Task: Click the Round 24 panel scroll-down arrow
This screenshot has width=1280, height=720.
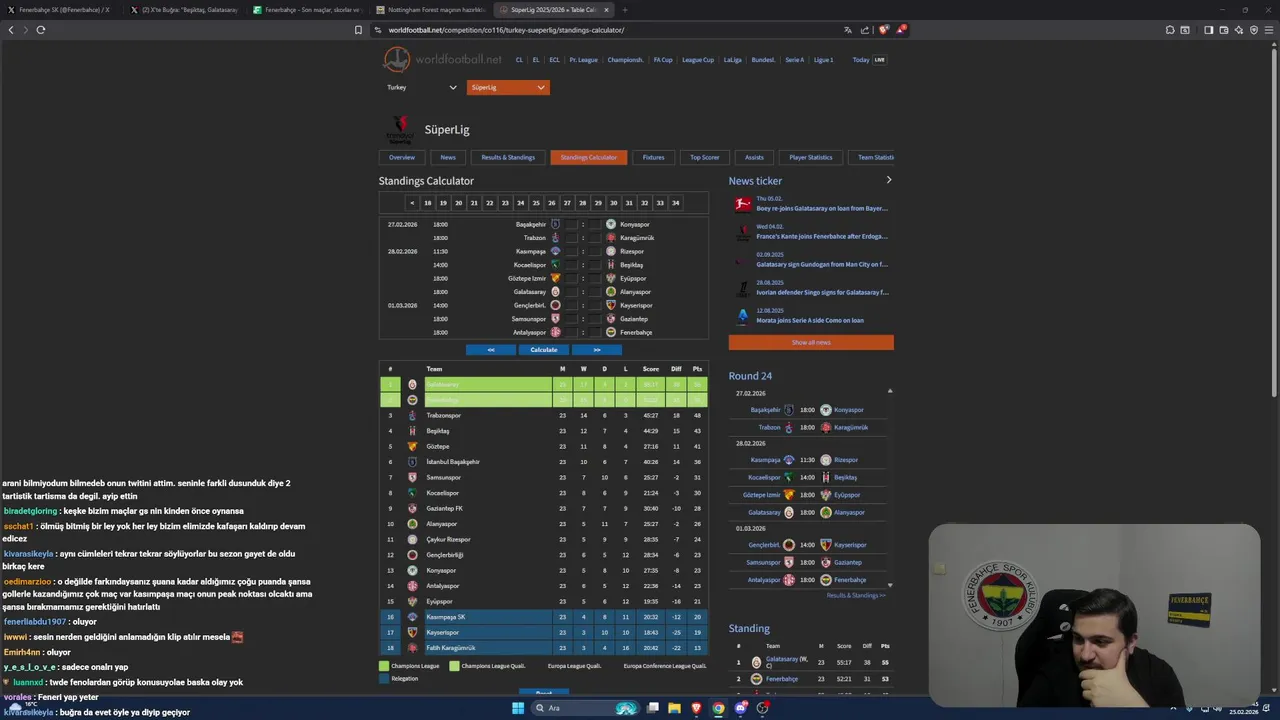Action: 890,585
